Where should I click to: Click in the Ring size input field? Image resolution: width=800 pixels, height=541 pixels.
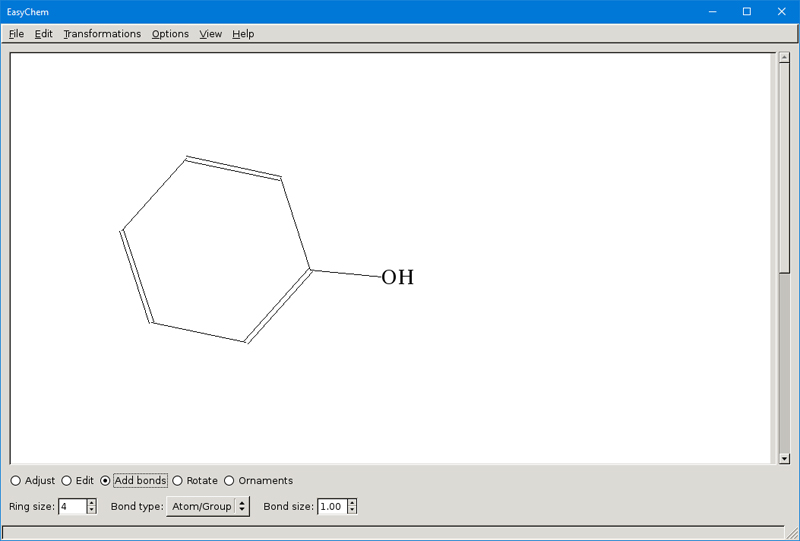tap(72, 507)
